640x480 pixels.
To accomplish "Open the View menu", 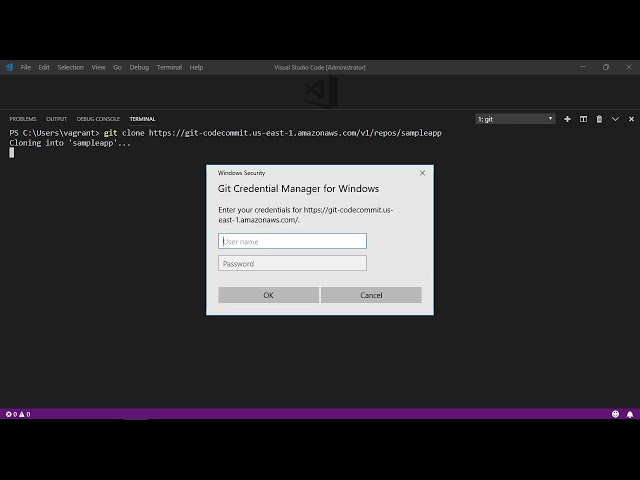I will click(98, 67).
